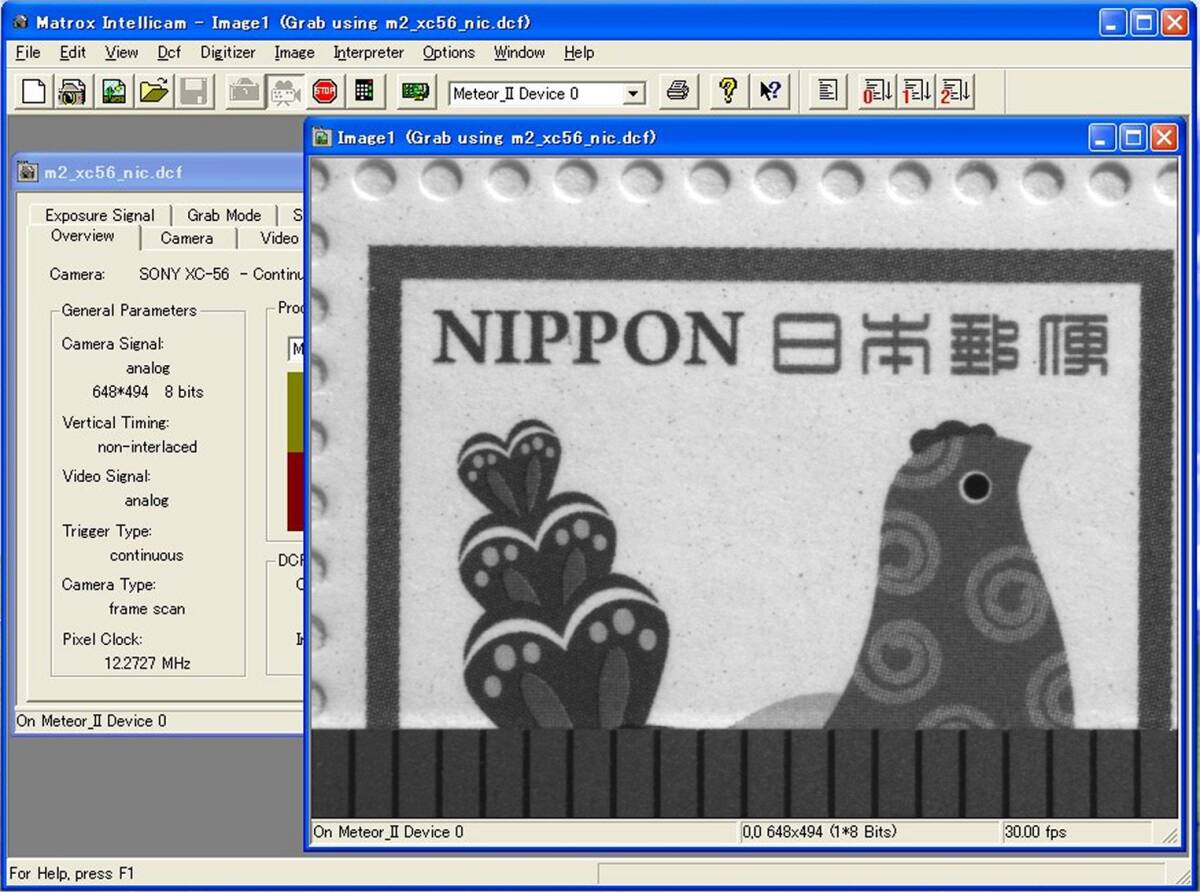Click the 'SONY XC-56' camera name text
Image resolution: width=1200 pixels, height=892 pixels.
(184, 274)
